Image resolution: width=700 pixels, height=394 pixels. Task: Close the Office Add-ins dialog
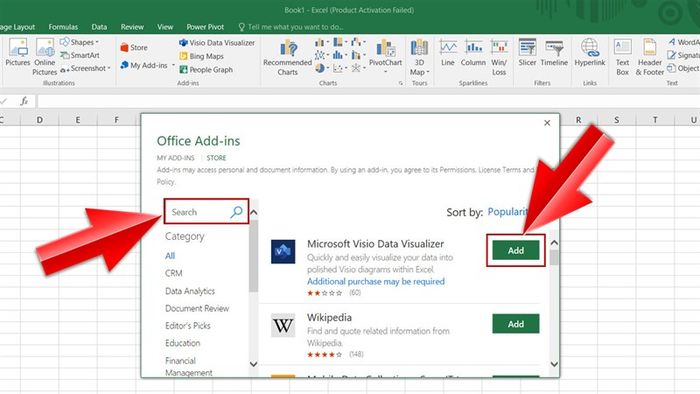547,123
